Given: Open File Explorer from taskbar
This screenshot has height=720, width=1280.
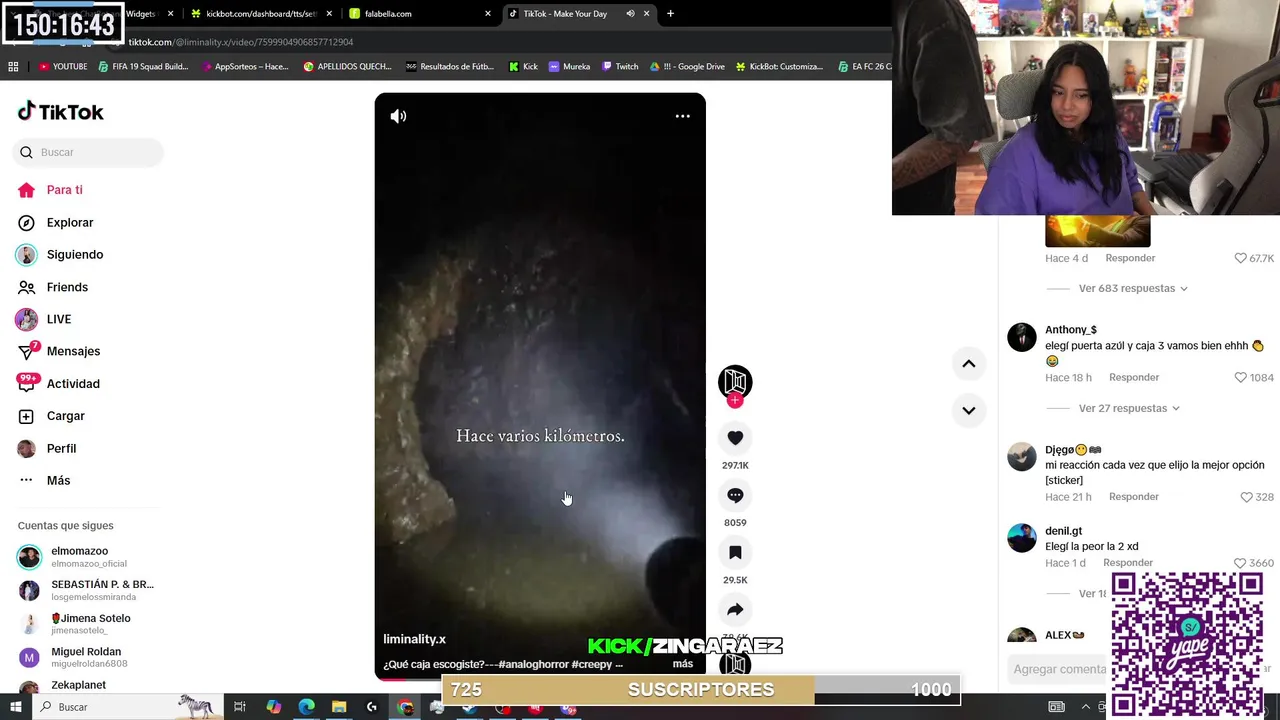Looking at the screenshot, I should 339,707.
